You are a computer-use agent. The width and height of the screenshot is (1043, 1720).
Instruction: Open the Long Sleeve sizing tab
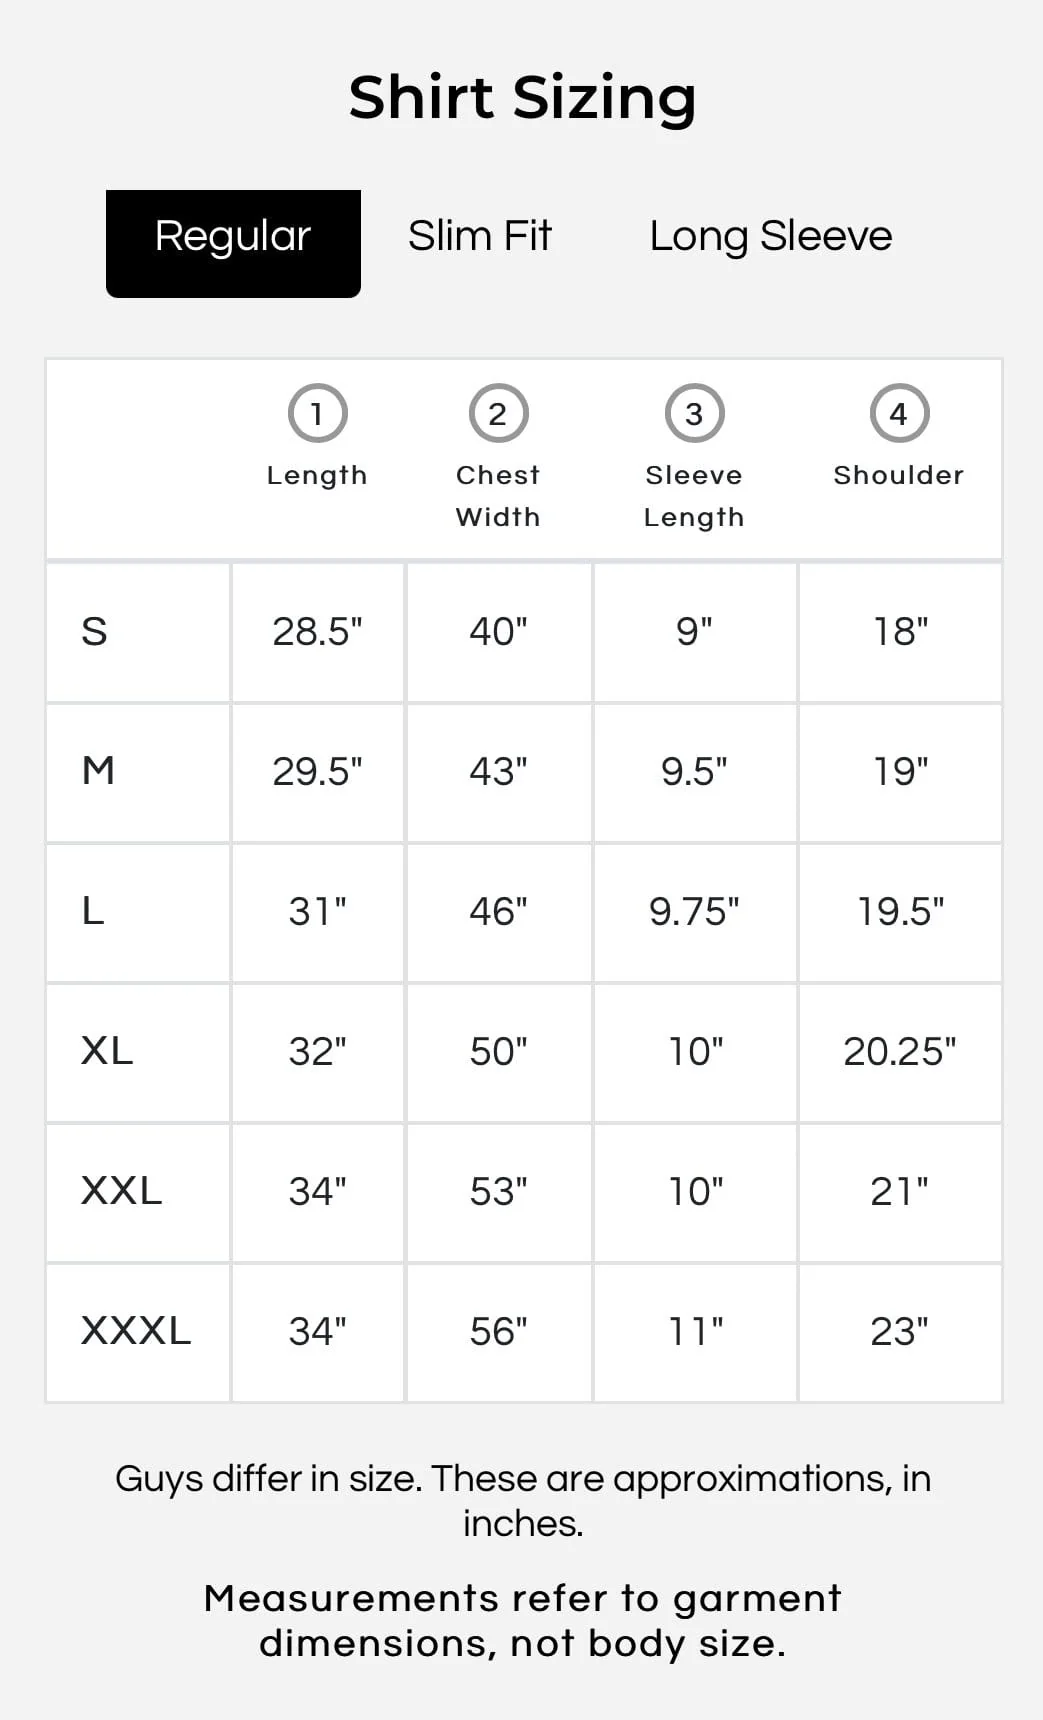[770, 237]
